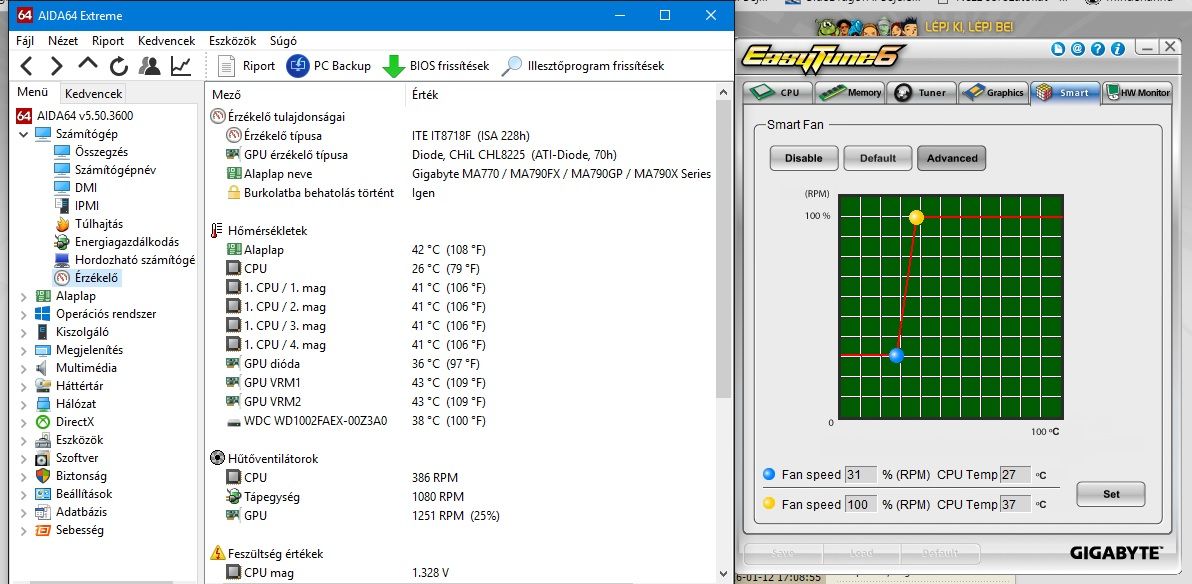Open the Fájl menu

tap(24, 41)
